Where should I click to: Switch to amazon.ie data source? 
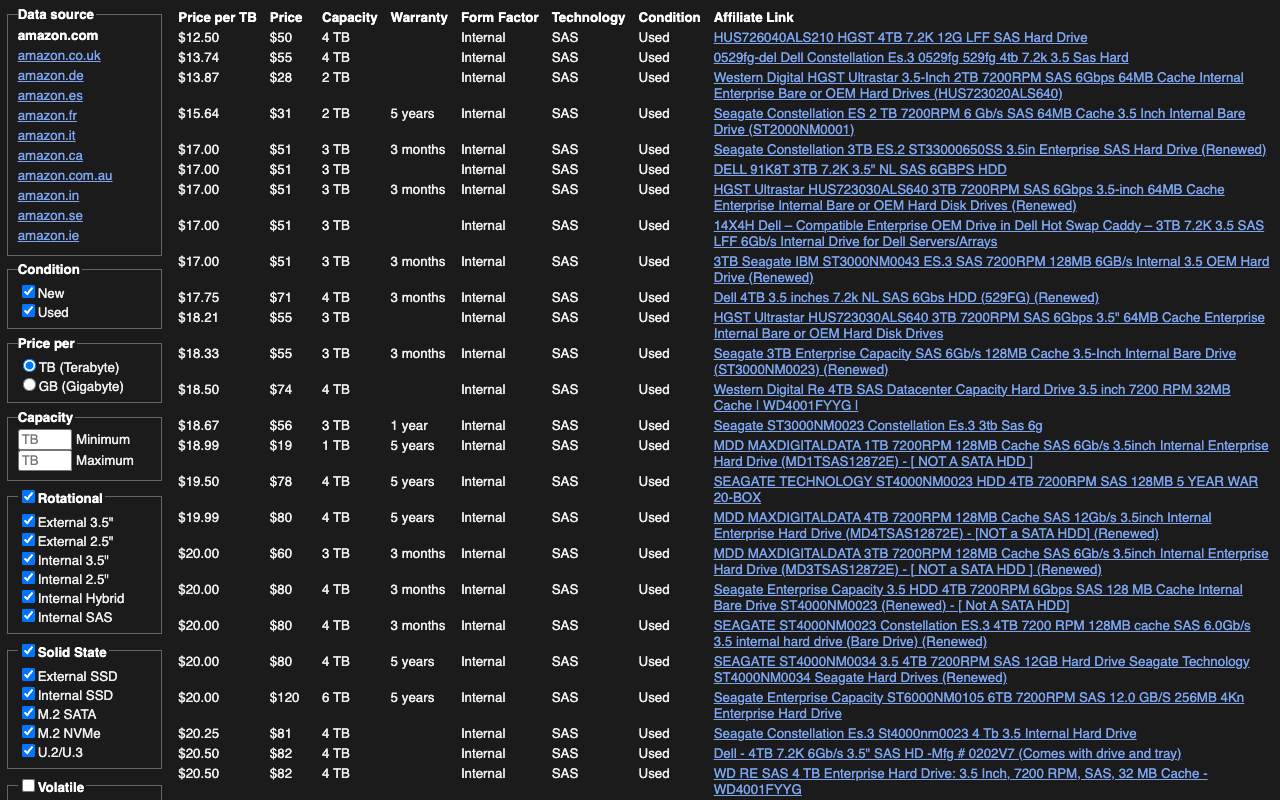pos(48,236)
